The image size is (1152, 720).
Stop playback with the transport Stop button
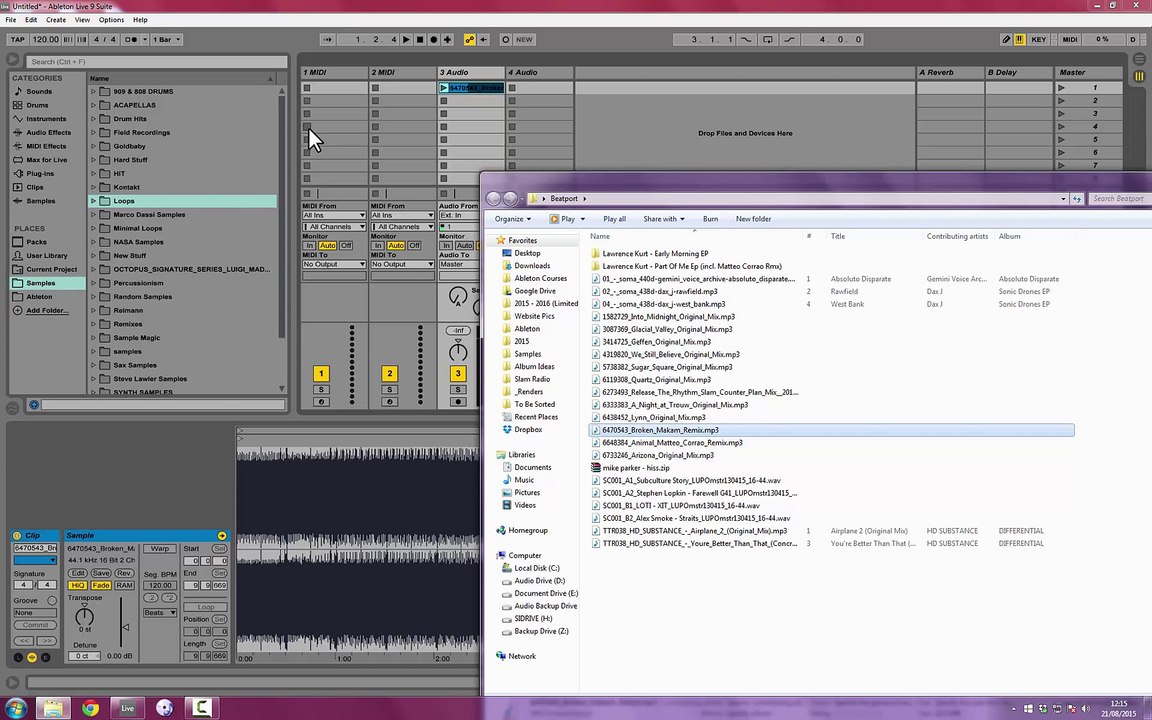click(x=420, y=40)
